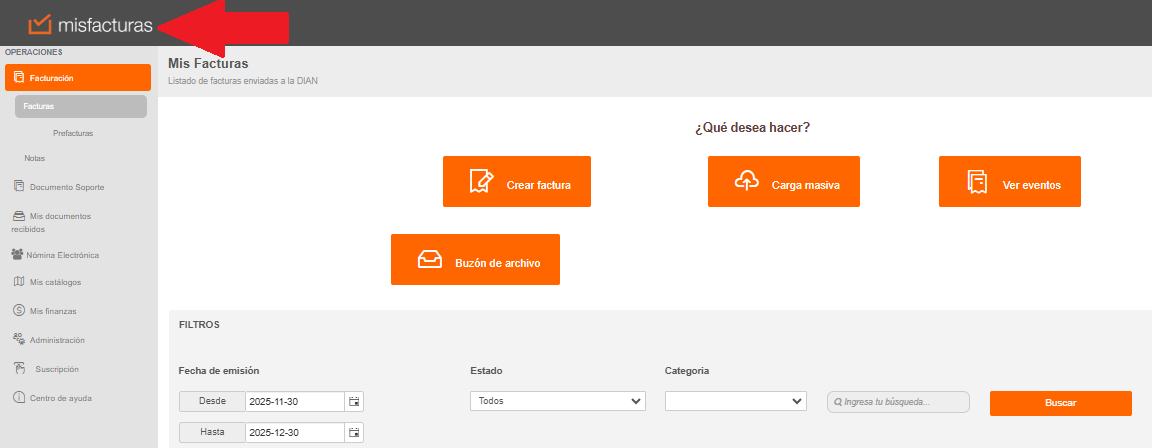1152x448 pixels.
Task: Open the Categoría dropdown
Action: click(x=735, y=401)
